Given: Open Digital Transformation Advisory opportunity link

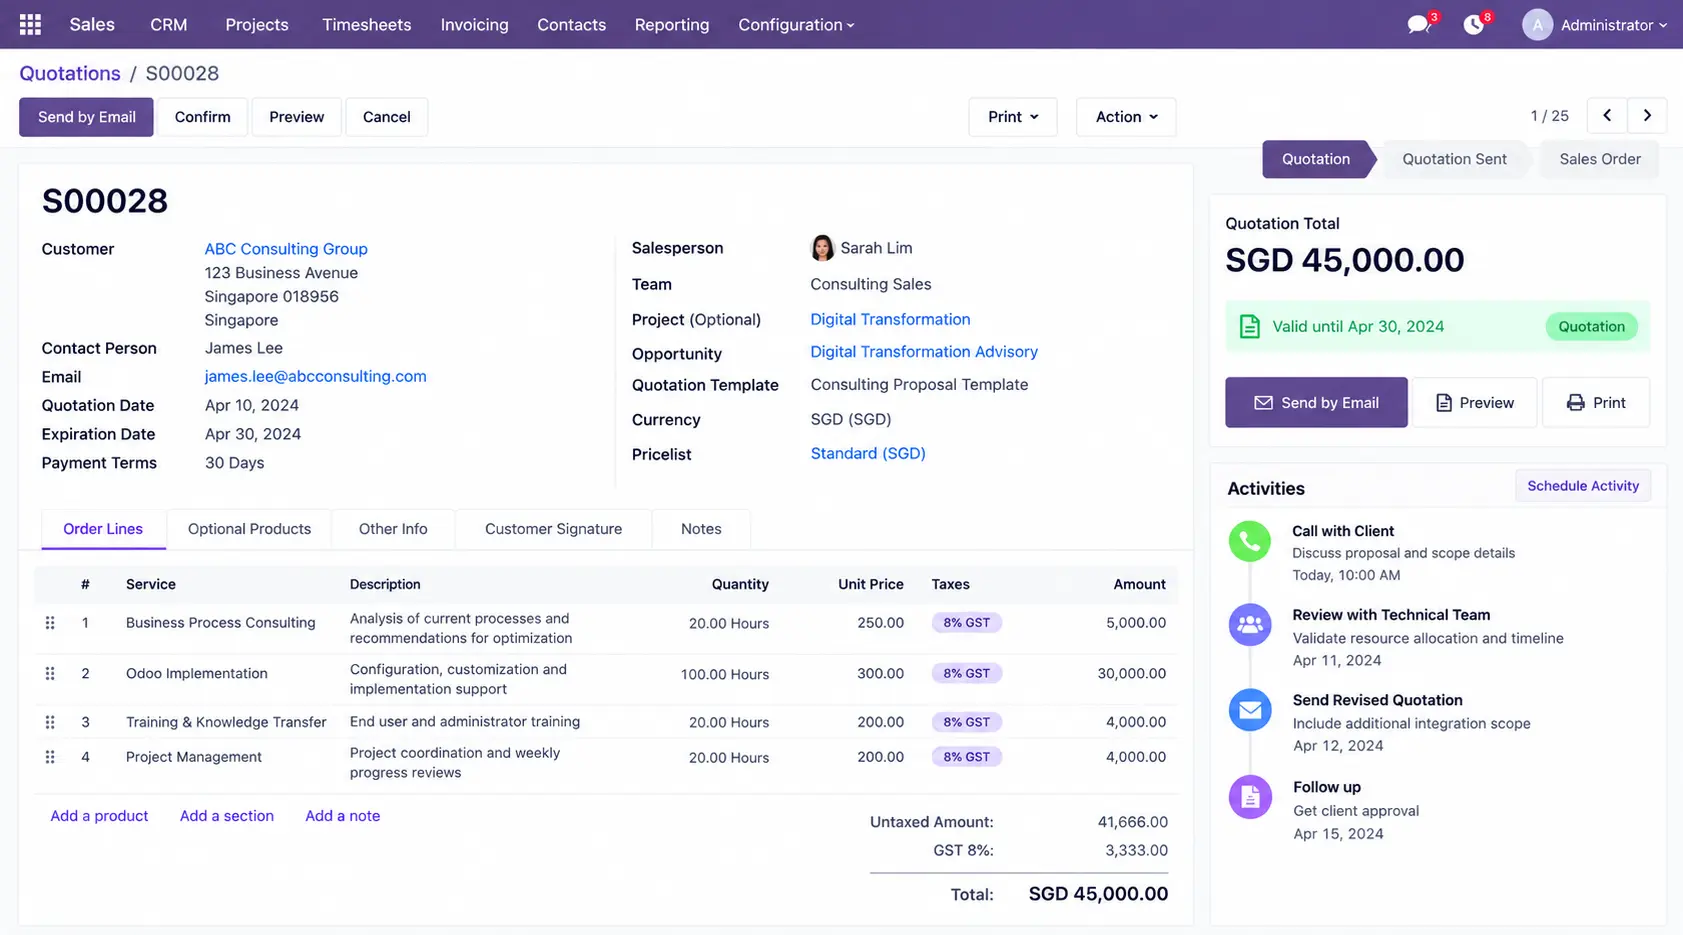Looking at the screenshot, I should (x=924, y=352).
